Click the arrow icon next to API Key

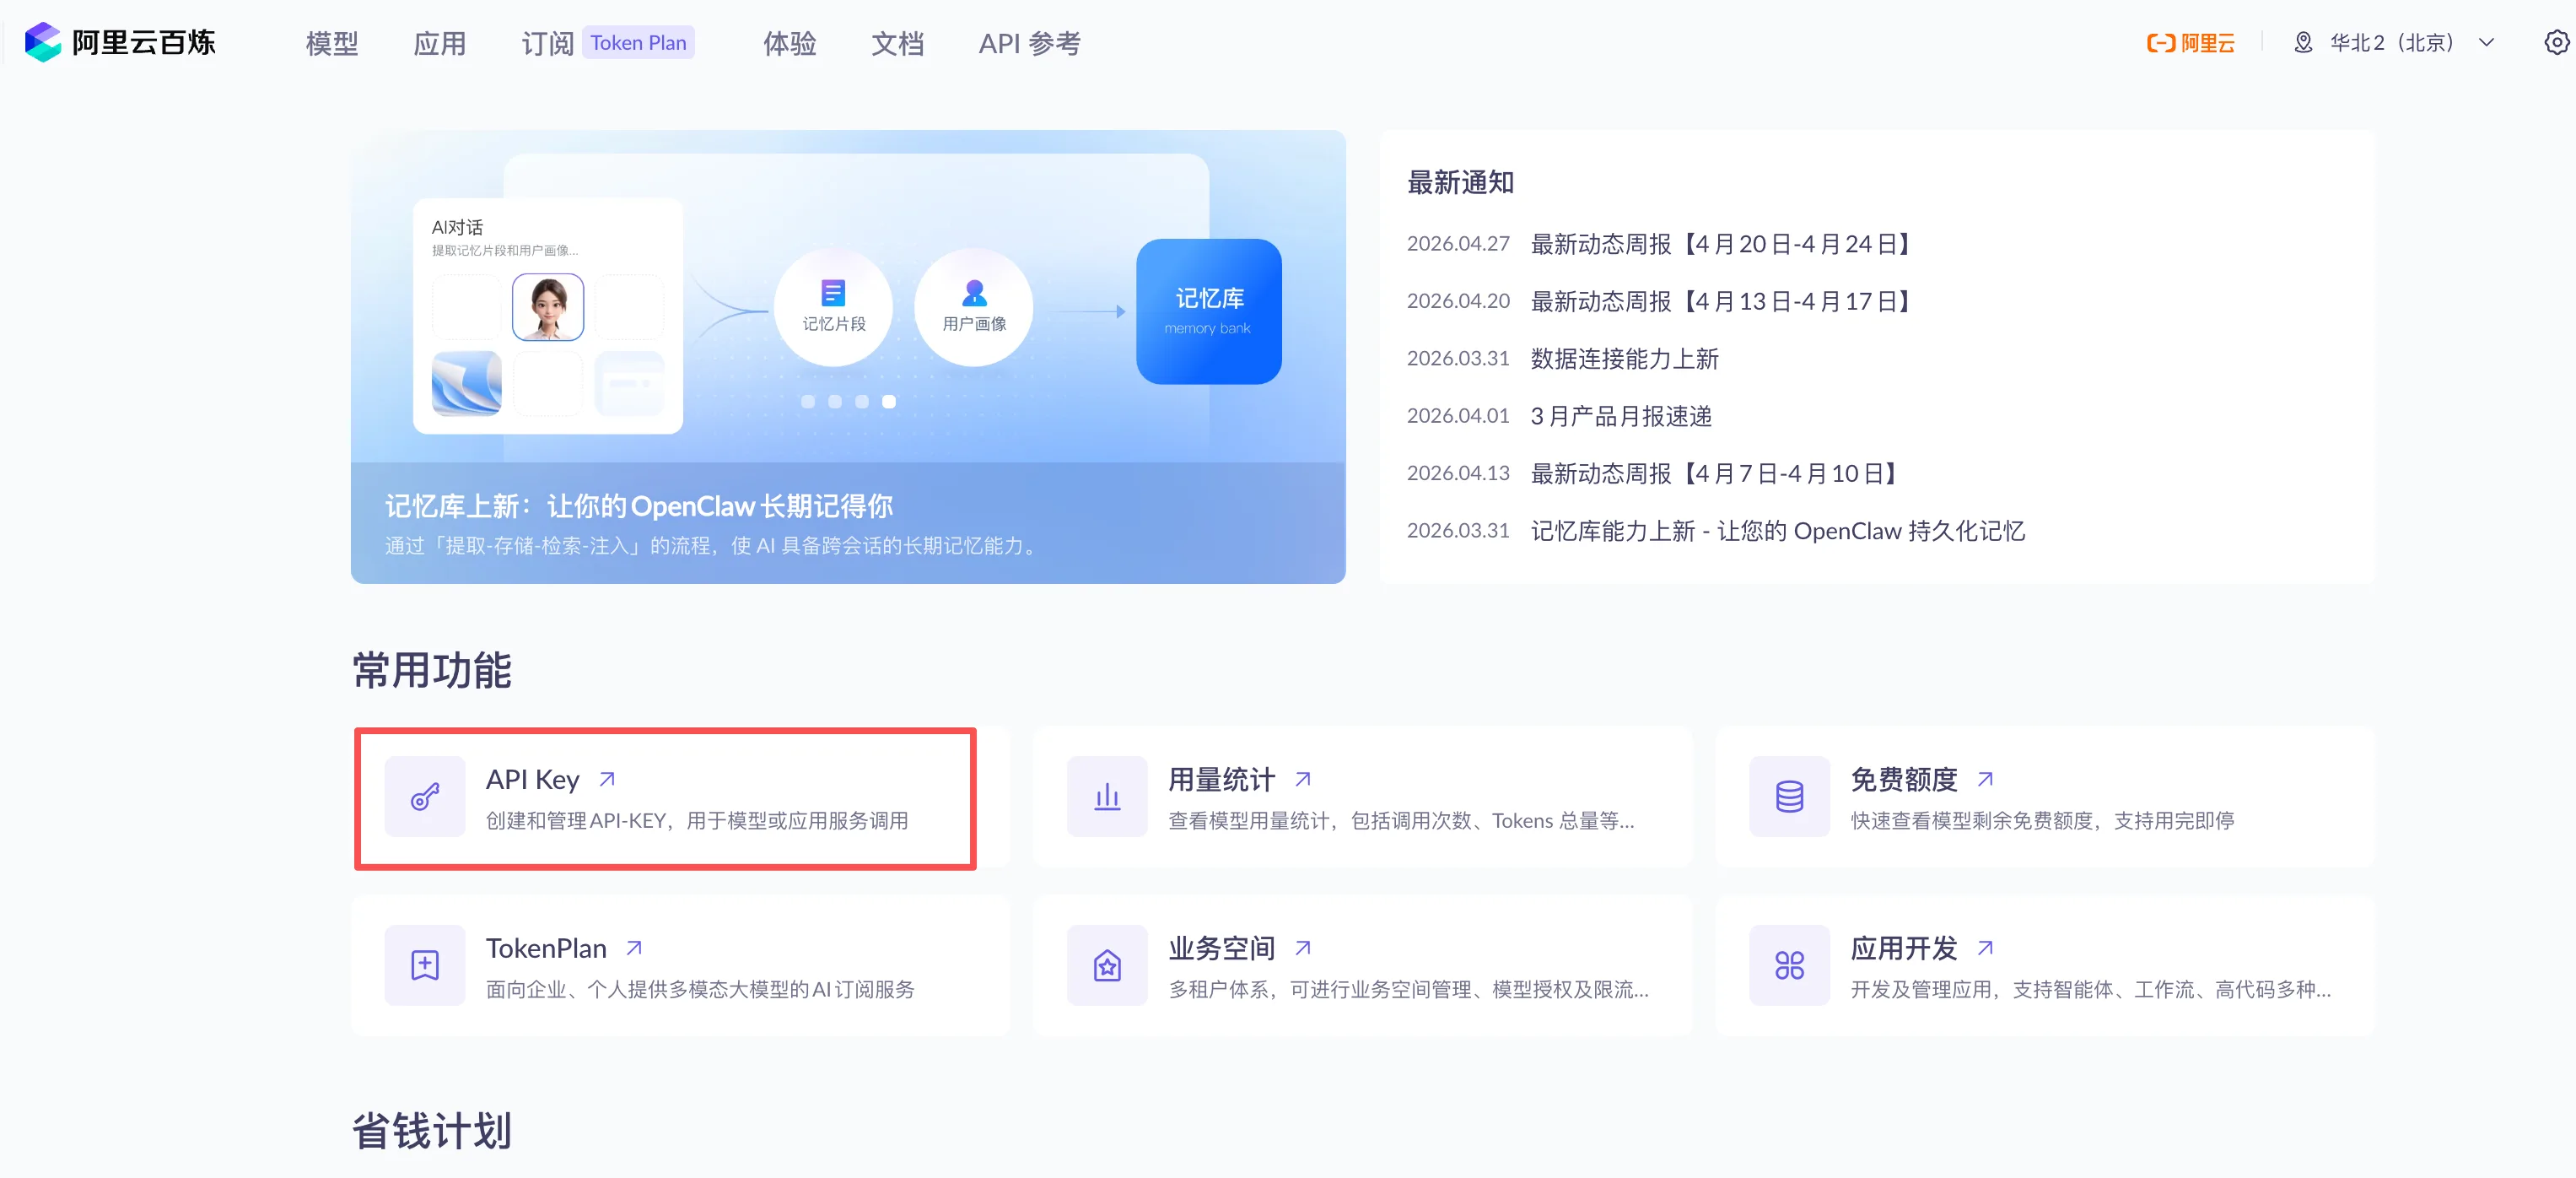pyautogui.click(x=607, y=779)
